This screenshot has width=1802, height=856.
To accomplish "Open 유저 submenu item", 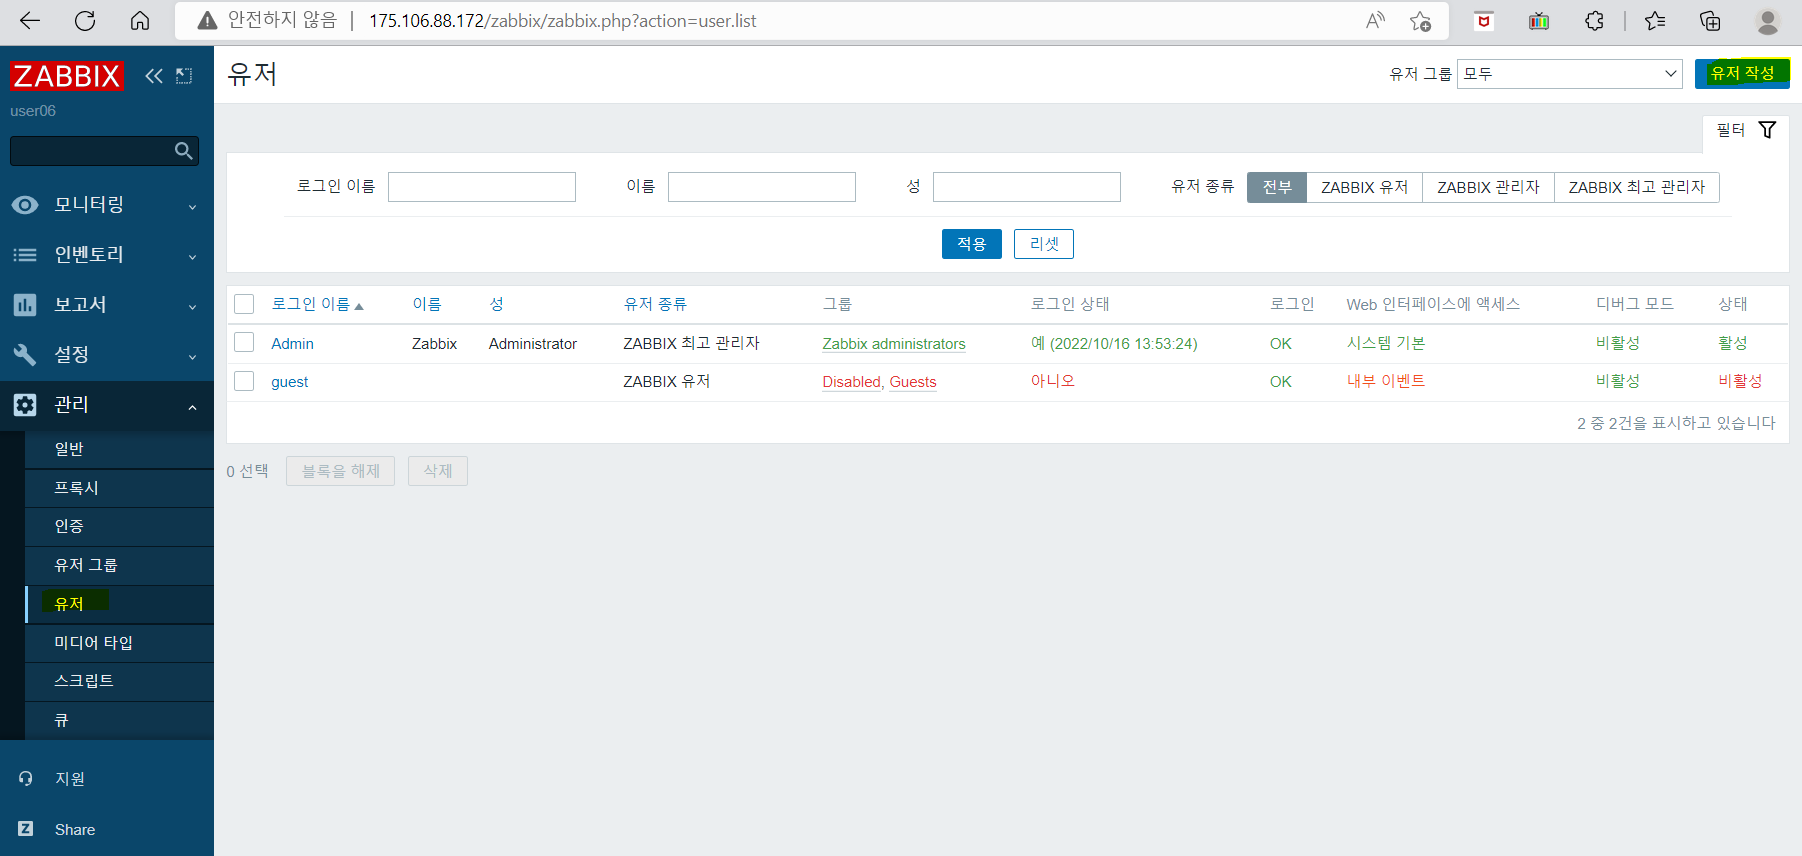I will pyautogui.click(x=119, y=604).
